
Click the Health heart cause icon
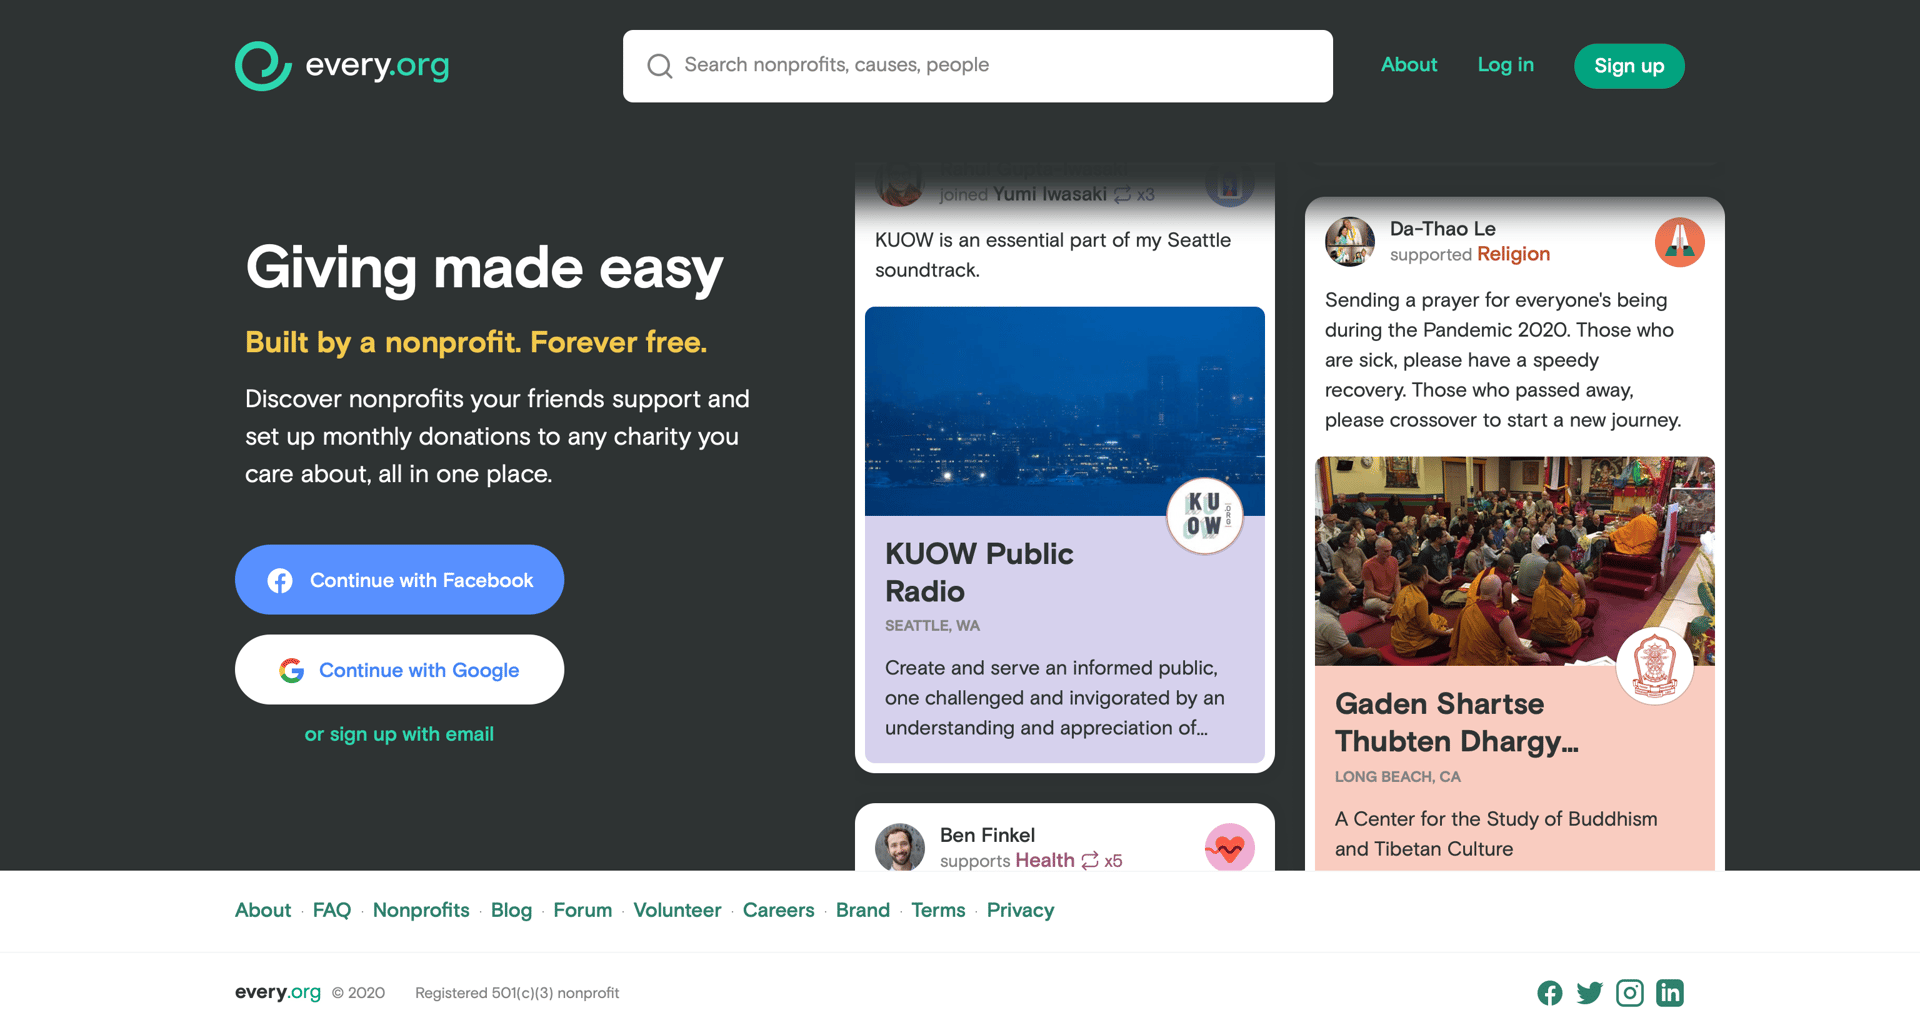click(1229, 848)
